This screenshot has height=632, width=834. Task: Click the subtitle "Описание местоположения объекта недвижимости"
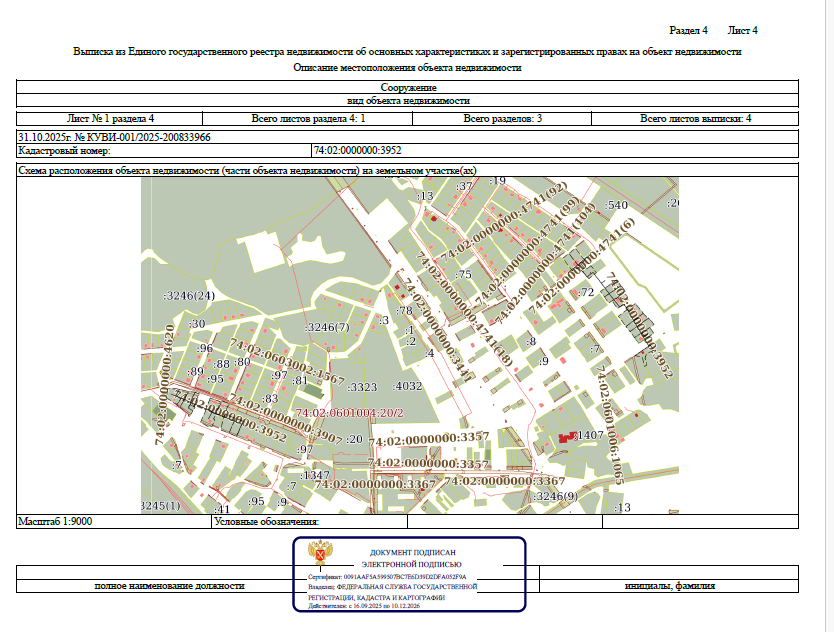407,68
